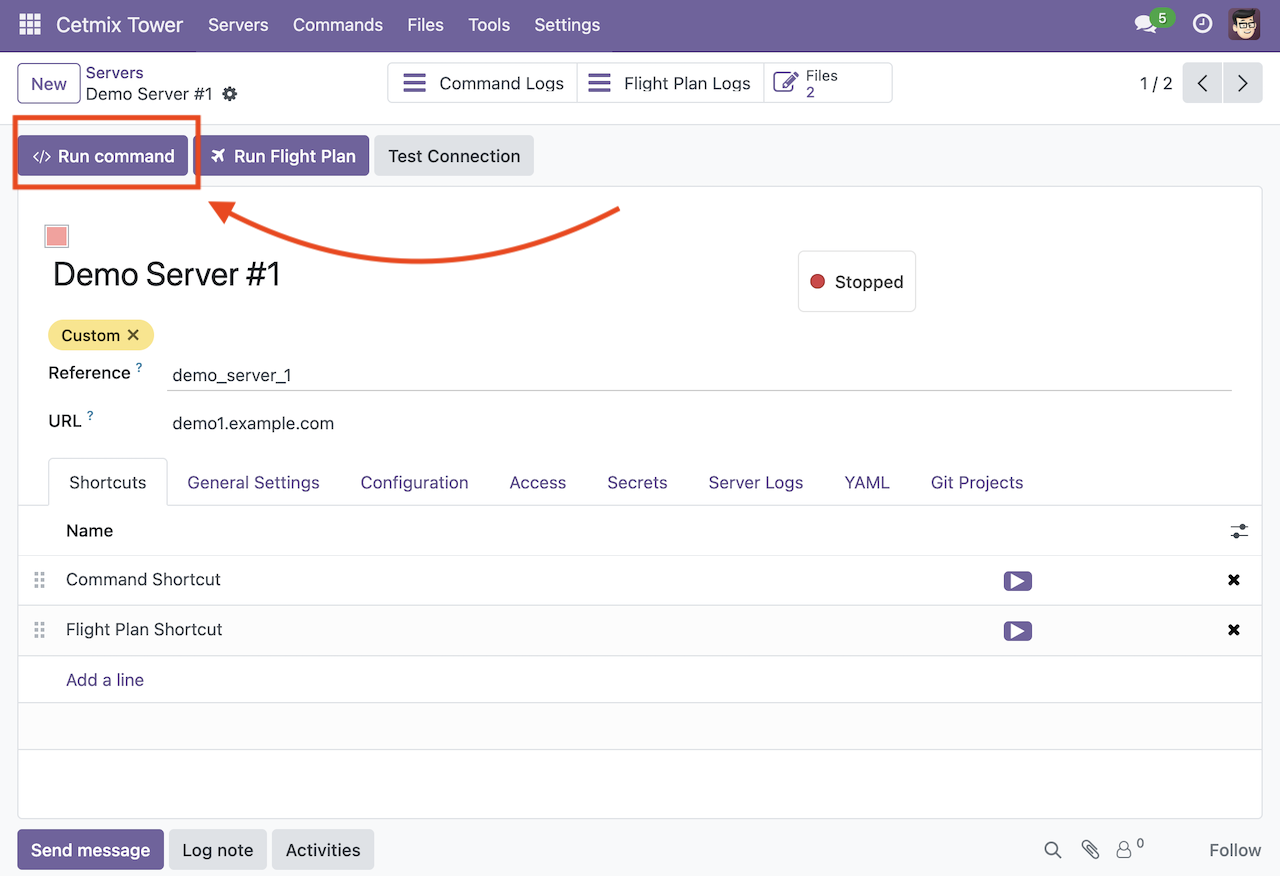Image resolution: width=1280 pixels, height=876 pixels.
Task: Switch to the Secrets tab
Action: pos(637,483)
